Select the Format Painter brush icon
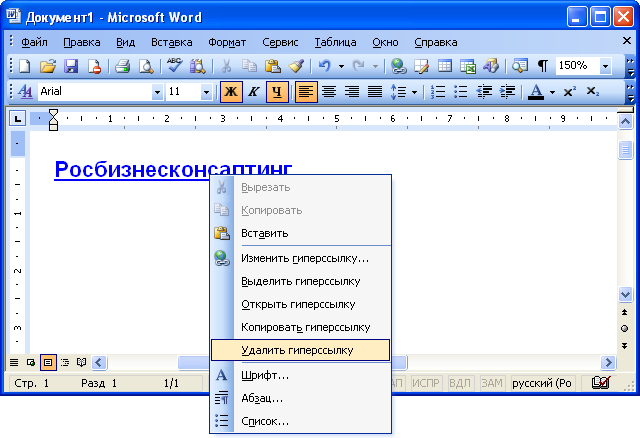 [296, 66]
